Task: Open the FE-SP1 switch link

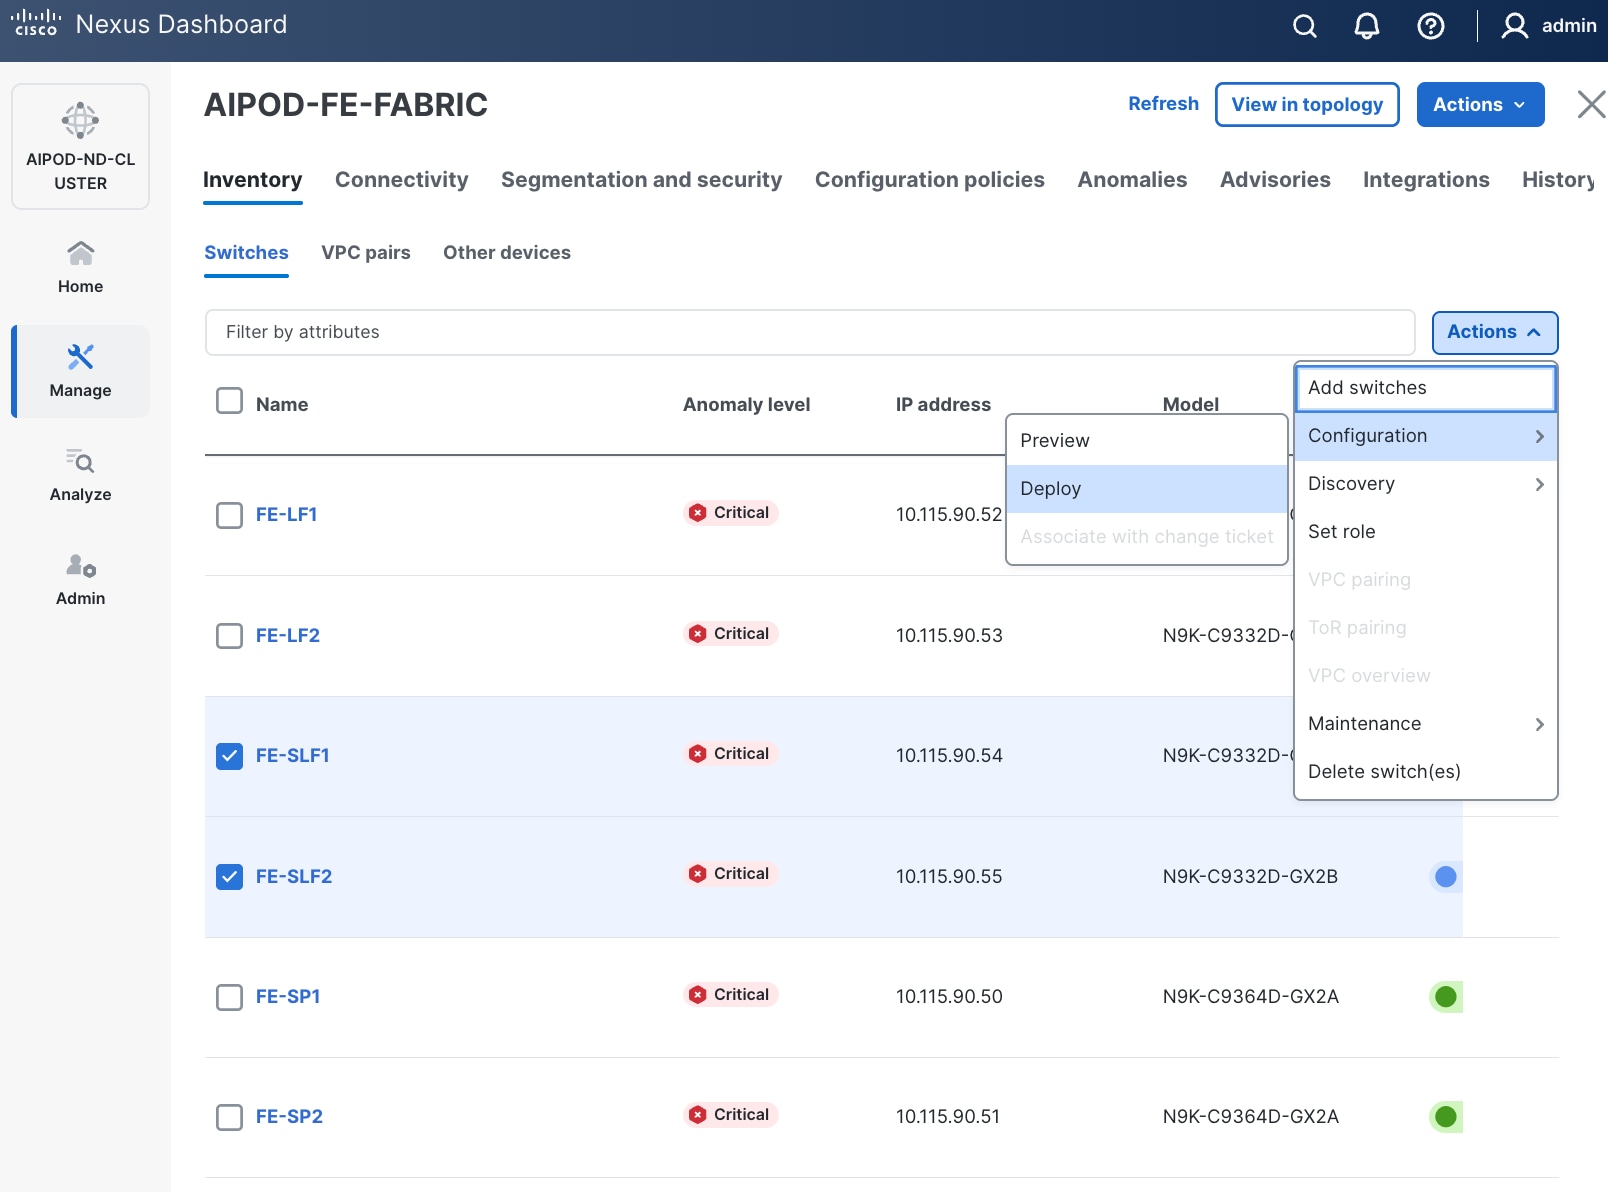Action: (x=288, y=997)
